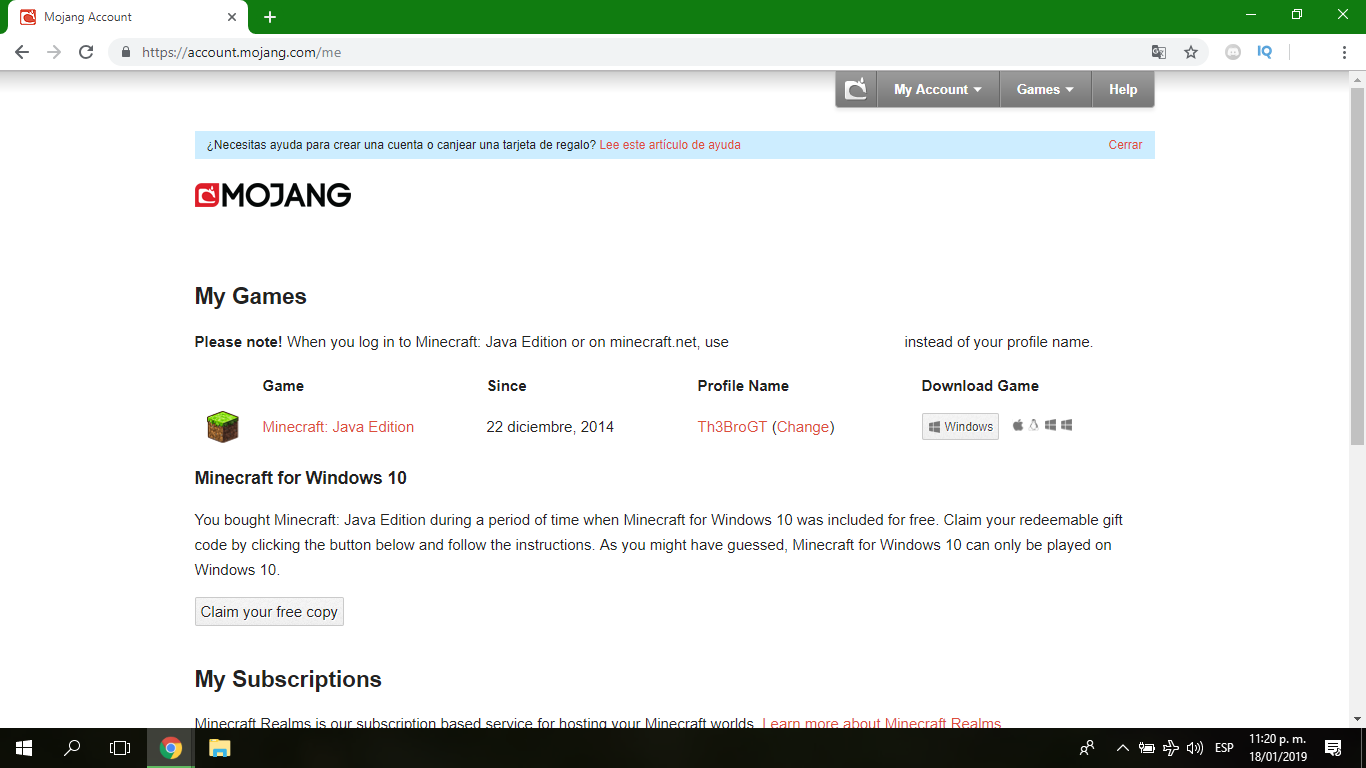This screenshot has height=768, width=1366.
Task: Click the 'My Subscriptions' heading
Action: pos(288,680)
